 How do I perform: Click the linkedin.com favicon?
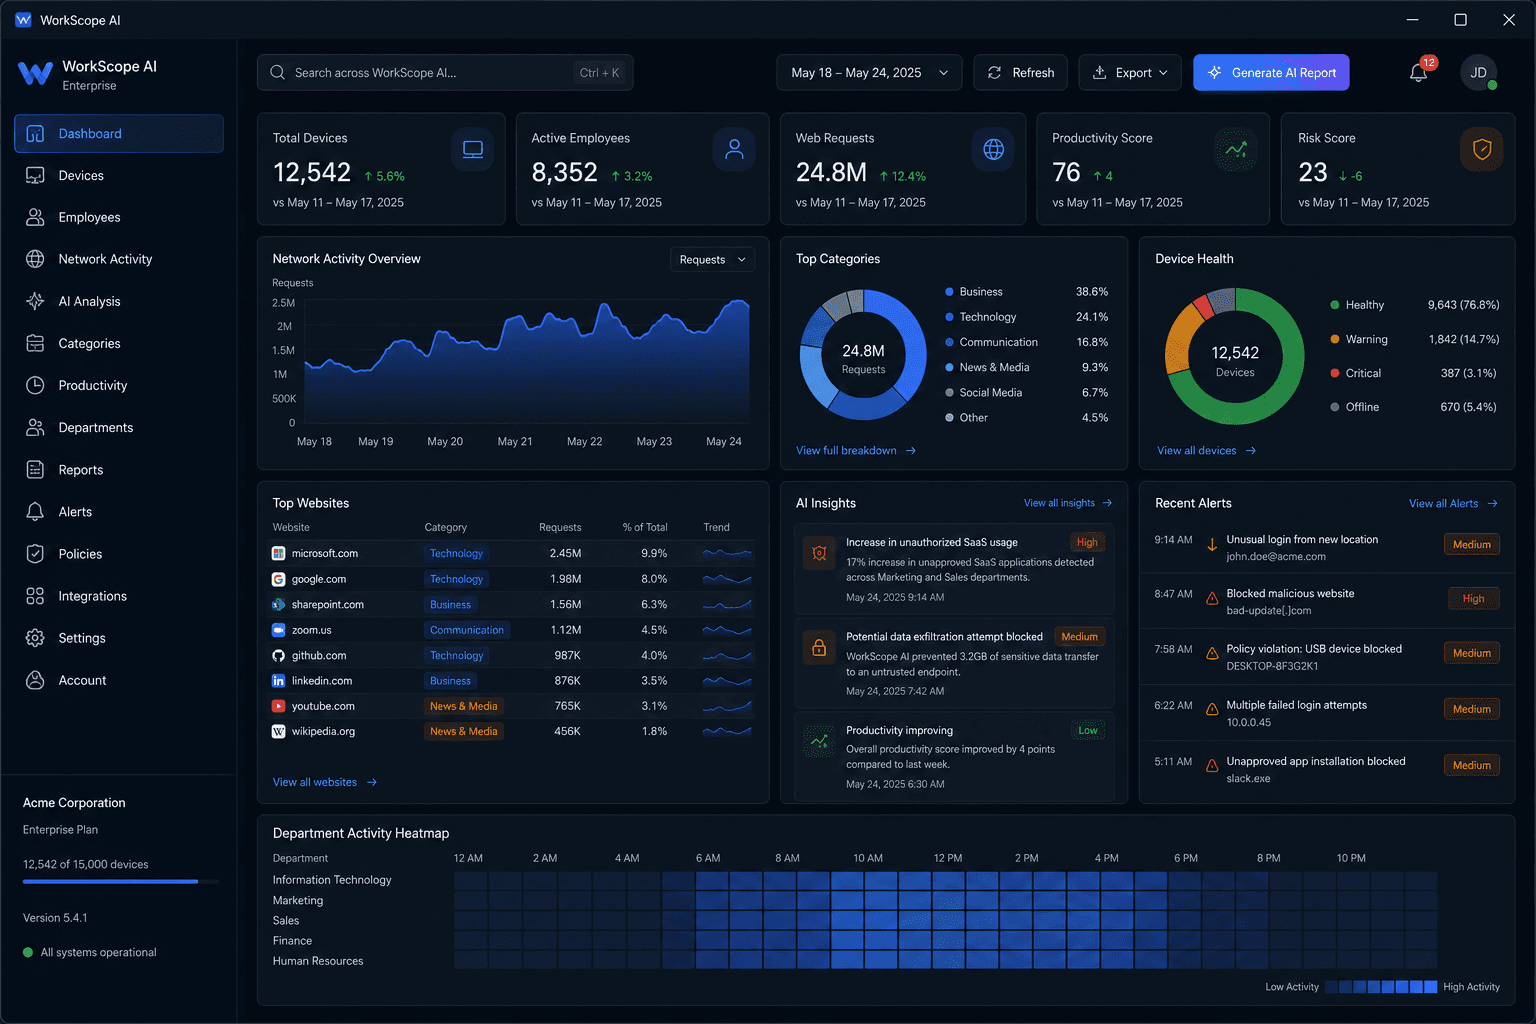pos(279,681)
